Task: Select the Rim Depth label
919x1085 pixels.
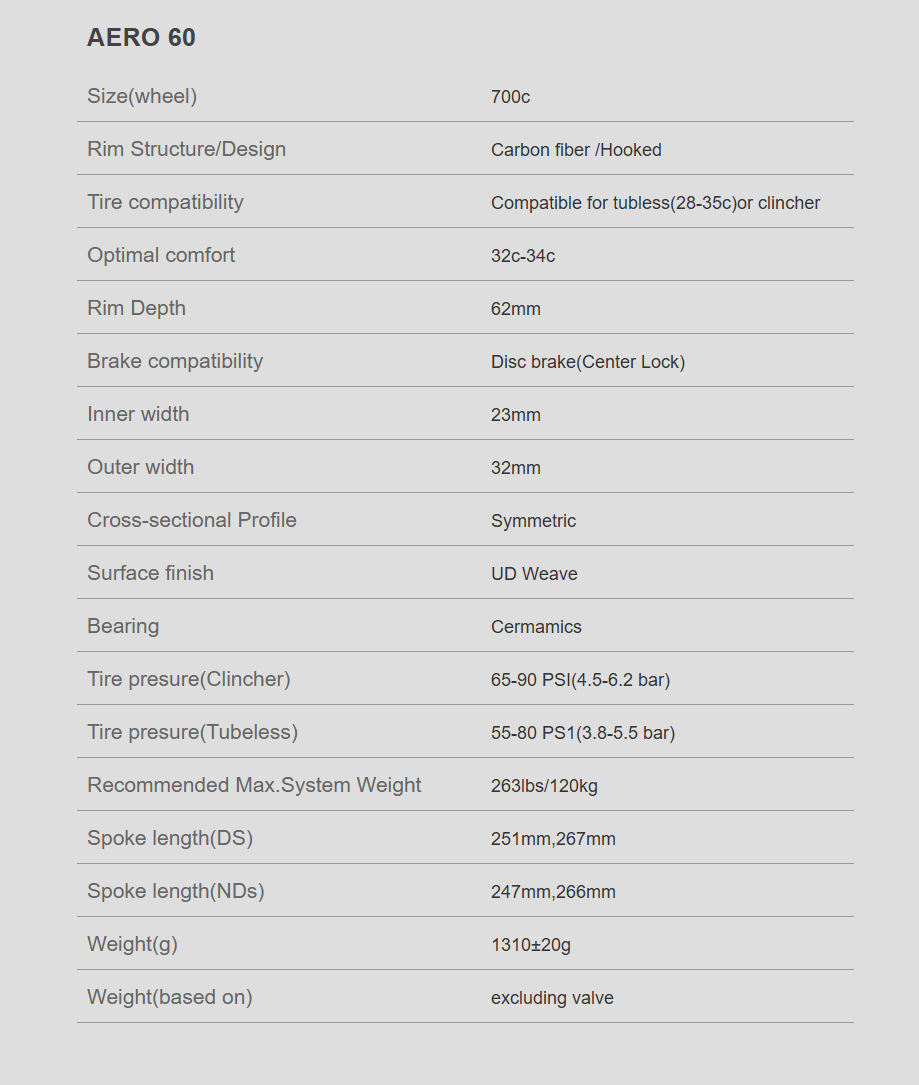Action: point(136,308)
